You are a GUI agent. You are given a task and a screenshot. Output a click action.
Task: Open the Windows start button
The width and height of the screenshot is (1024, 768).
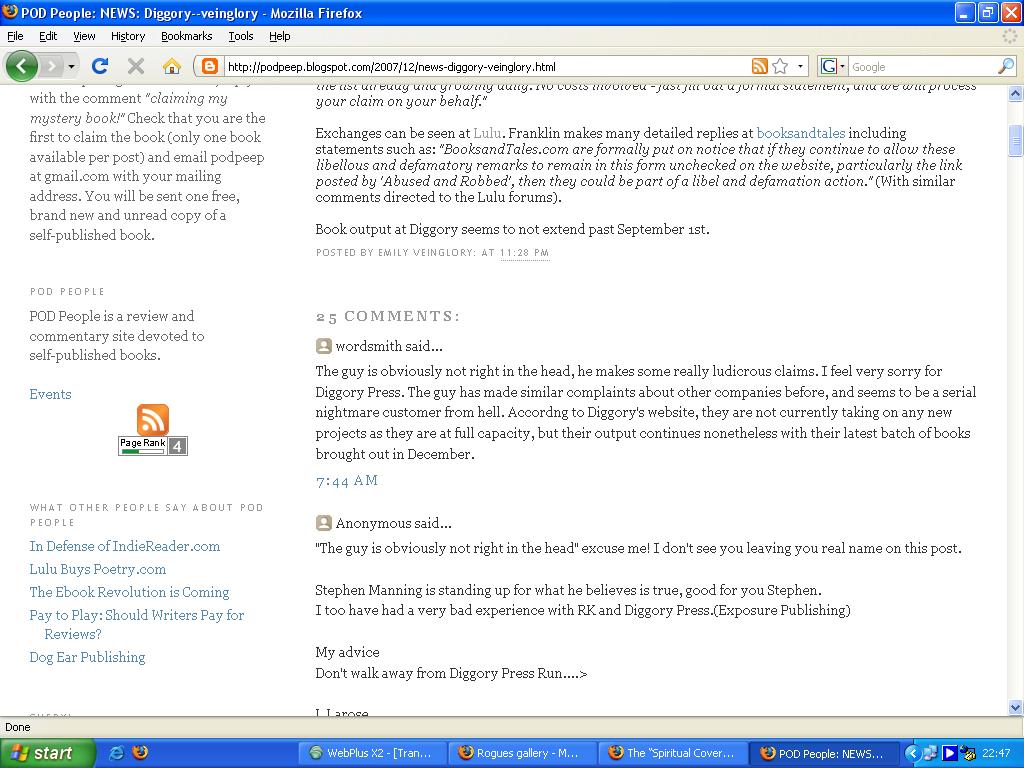tap(47, 753)
